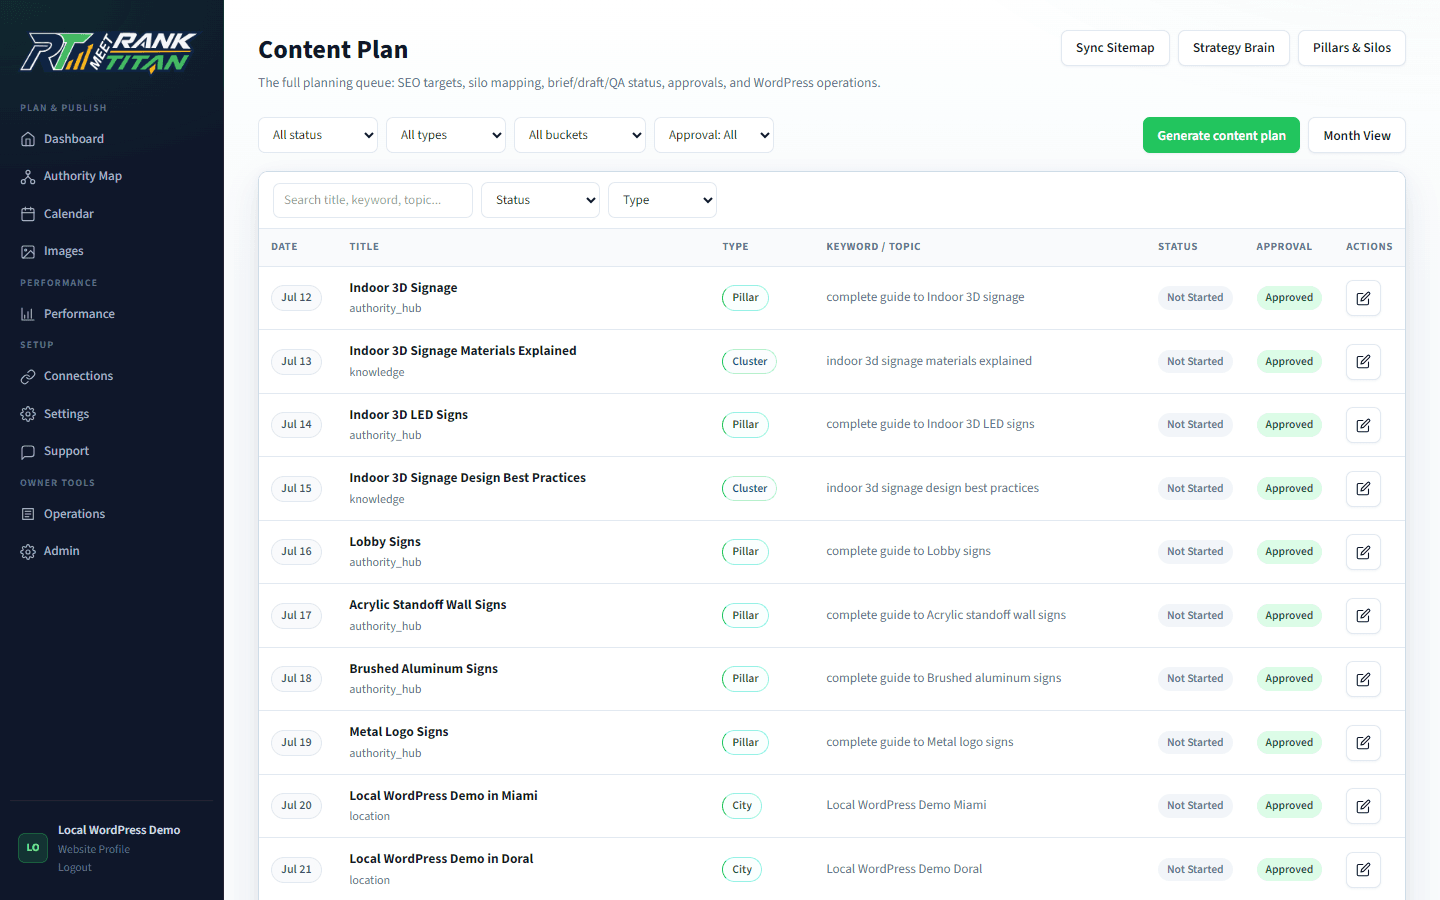Click the Indoor 3D LED Signs title

tap(408, 415)
